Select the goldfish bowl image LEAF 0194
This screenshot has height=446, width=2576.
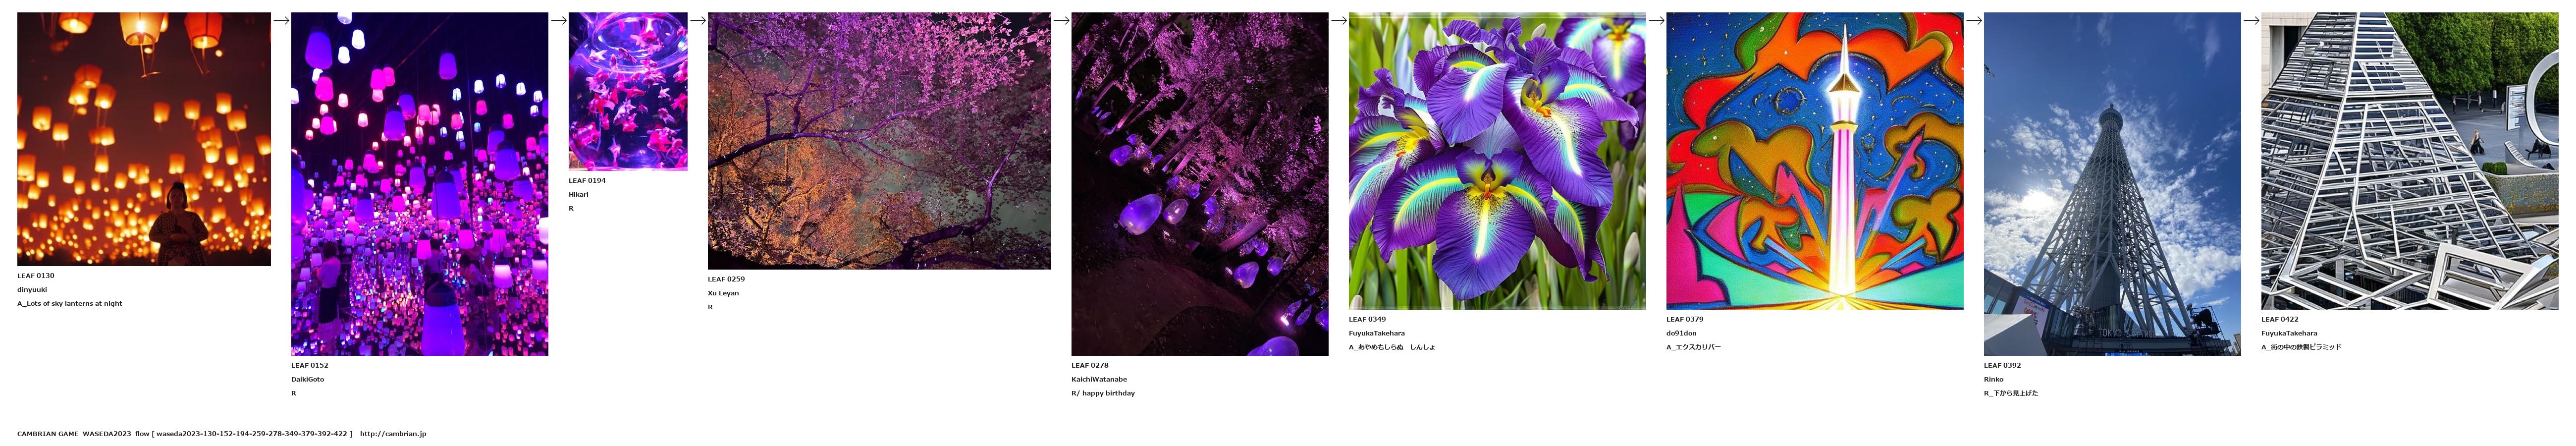click(x=628, y=92)
